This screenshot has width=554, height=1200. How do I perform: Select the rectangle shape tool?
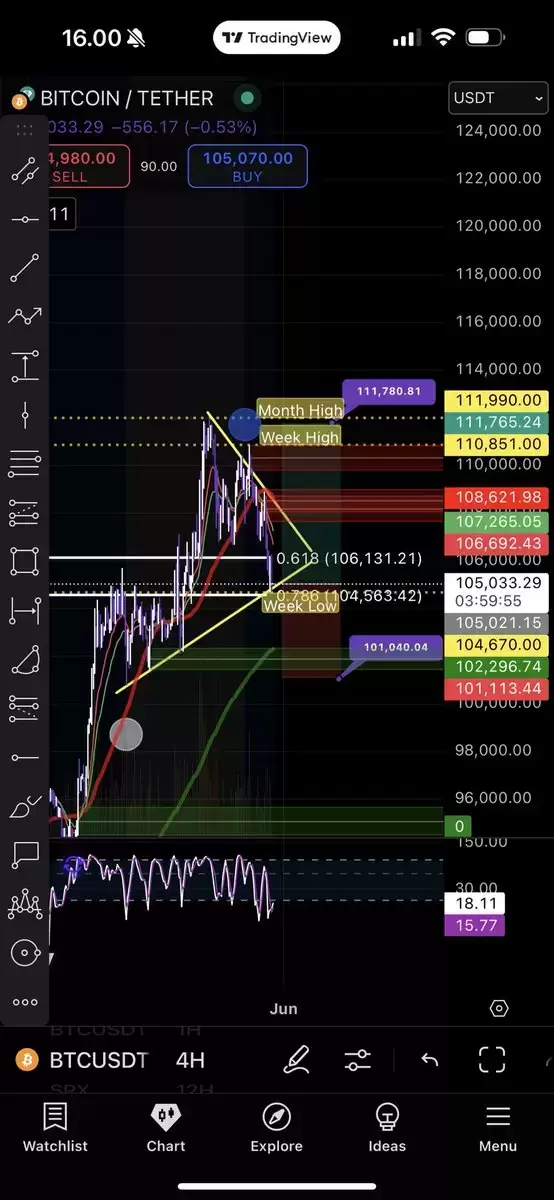(24, 561)
